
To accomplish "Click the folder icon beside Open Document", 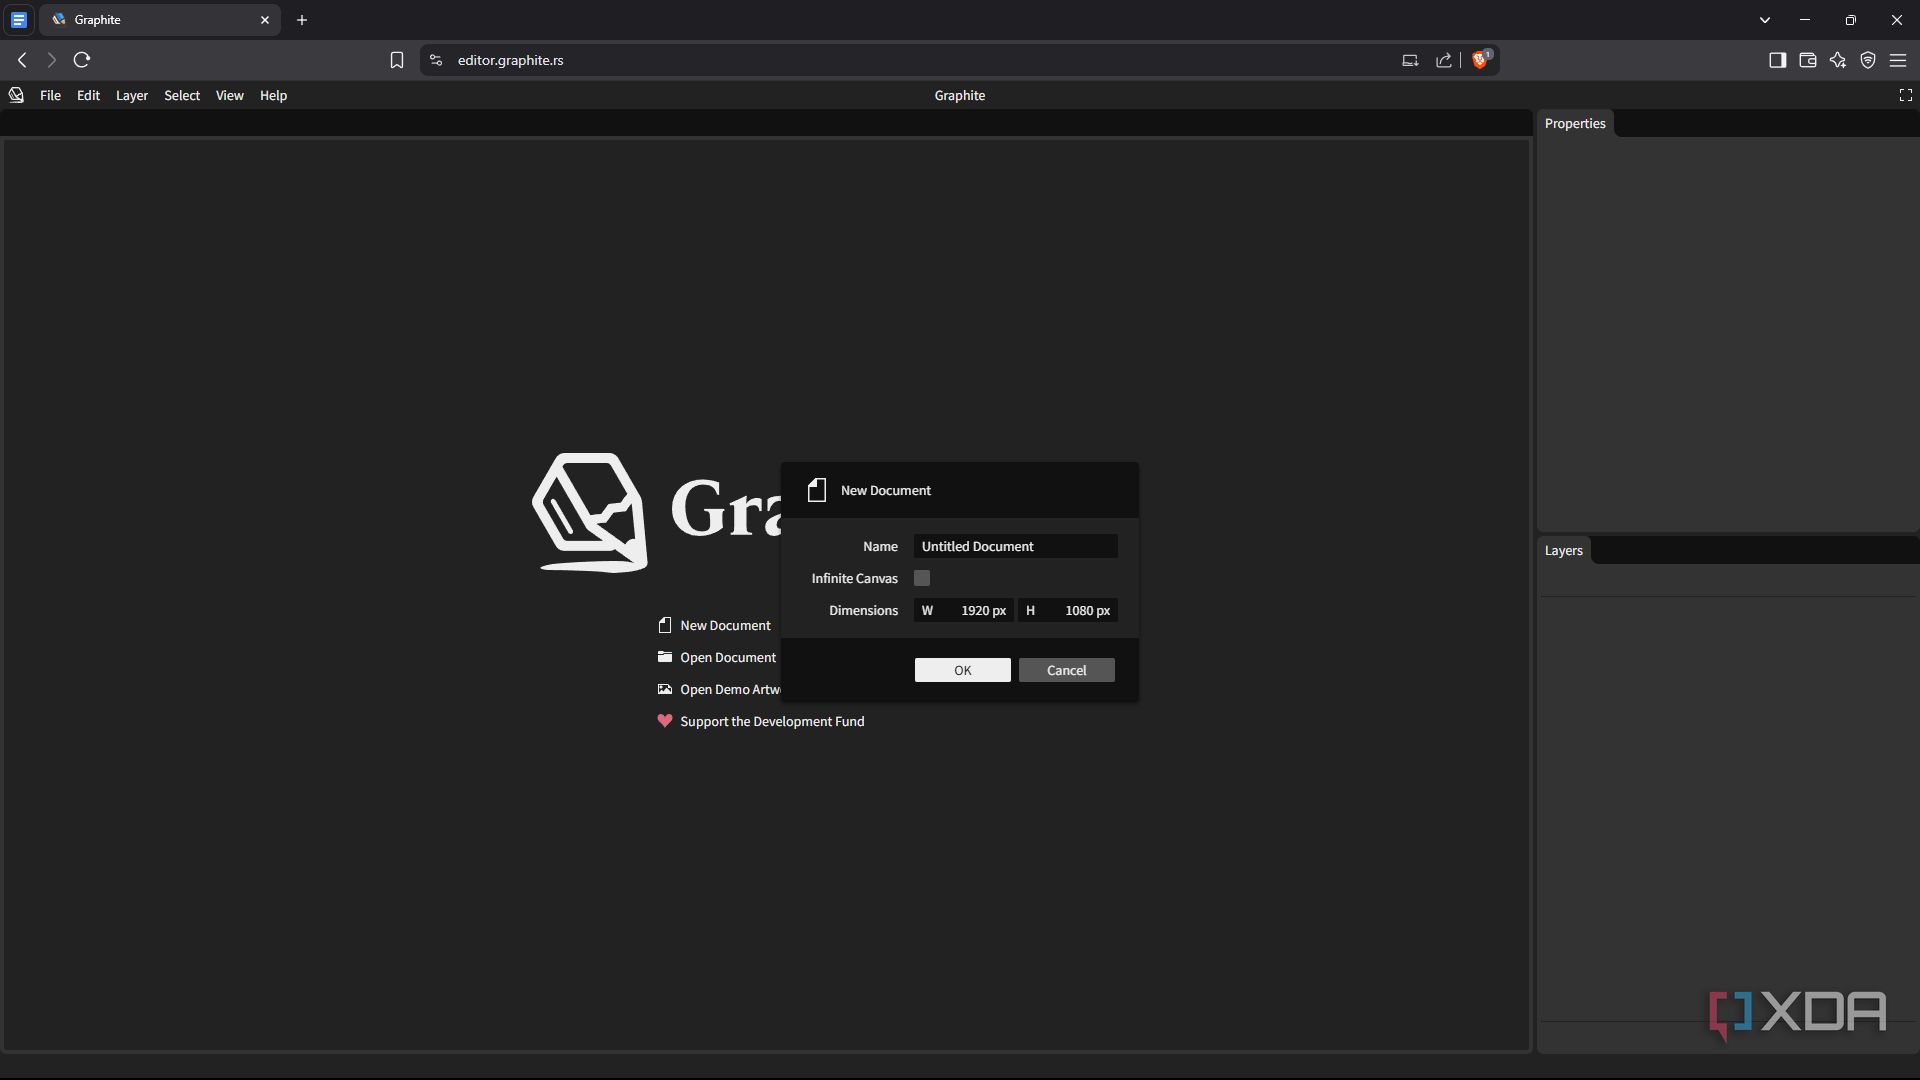I will [x=665, y=657].
